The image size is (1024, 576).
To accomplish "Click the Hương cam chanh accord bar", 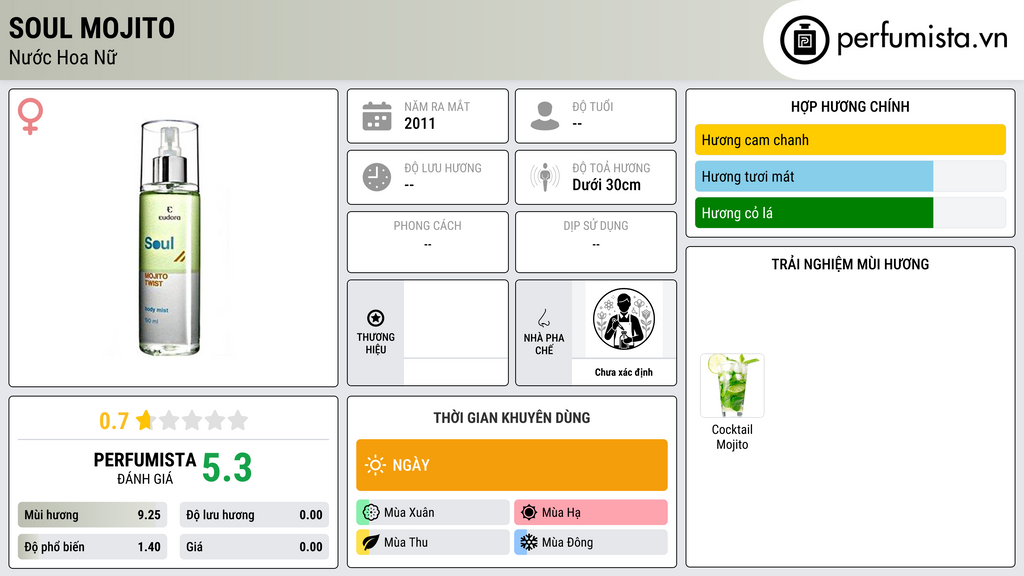I will tap(850, 140).
